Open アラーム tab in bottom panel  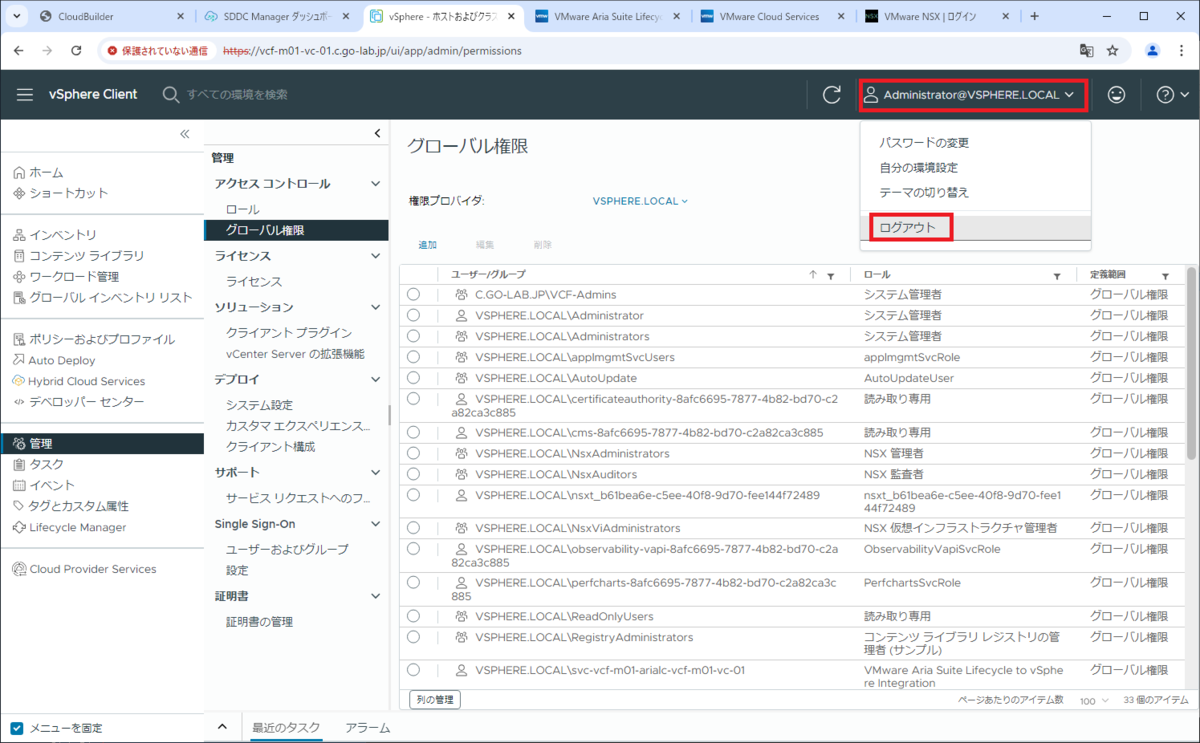[367, 728]
